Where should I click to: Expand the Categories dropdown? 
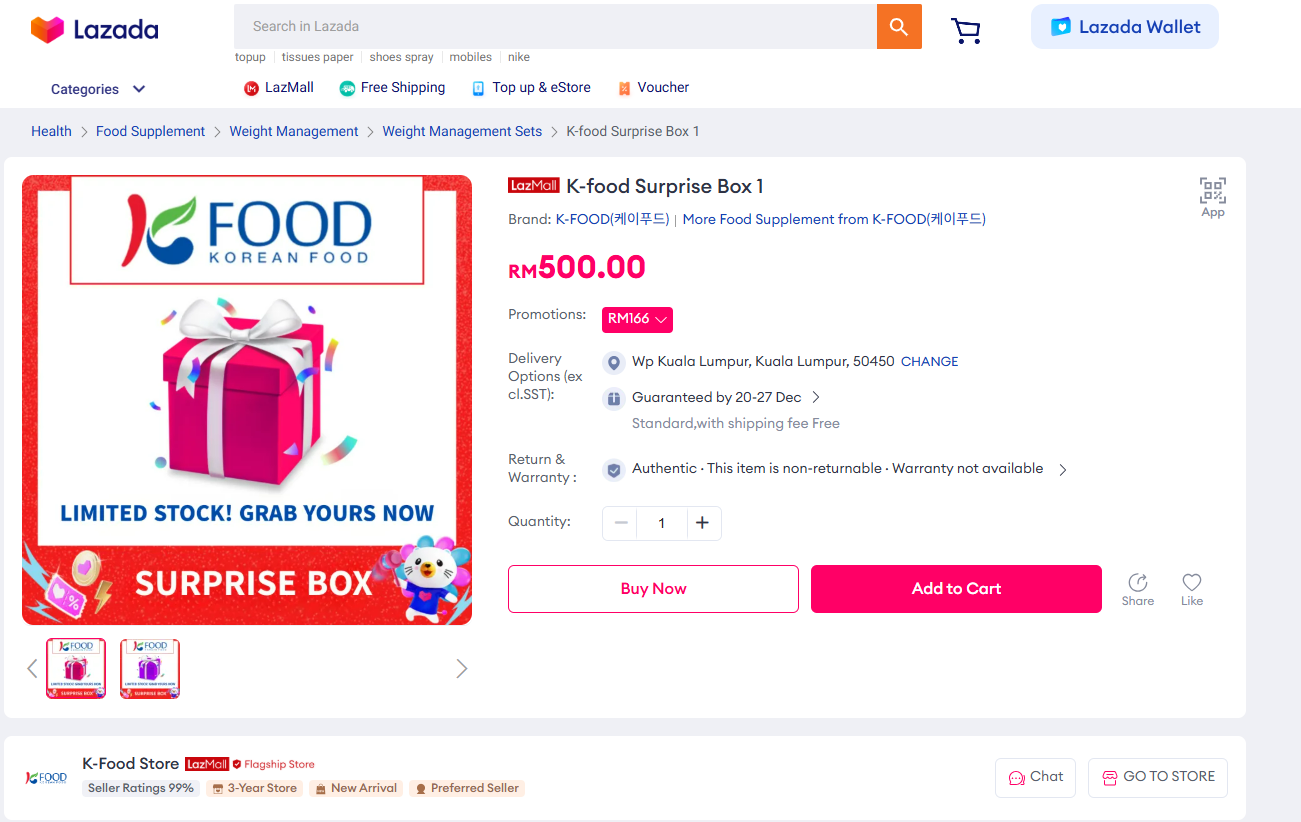pyautogui.click(x=98, y=89)
